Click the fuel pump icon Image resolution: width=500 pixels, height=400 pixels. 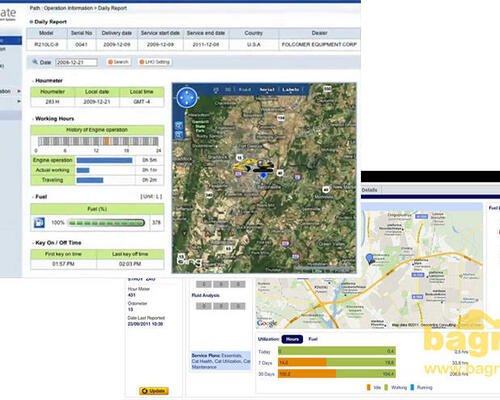39,222
